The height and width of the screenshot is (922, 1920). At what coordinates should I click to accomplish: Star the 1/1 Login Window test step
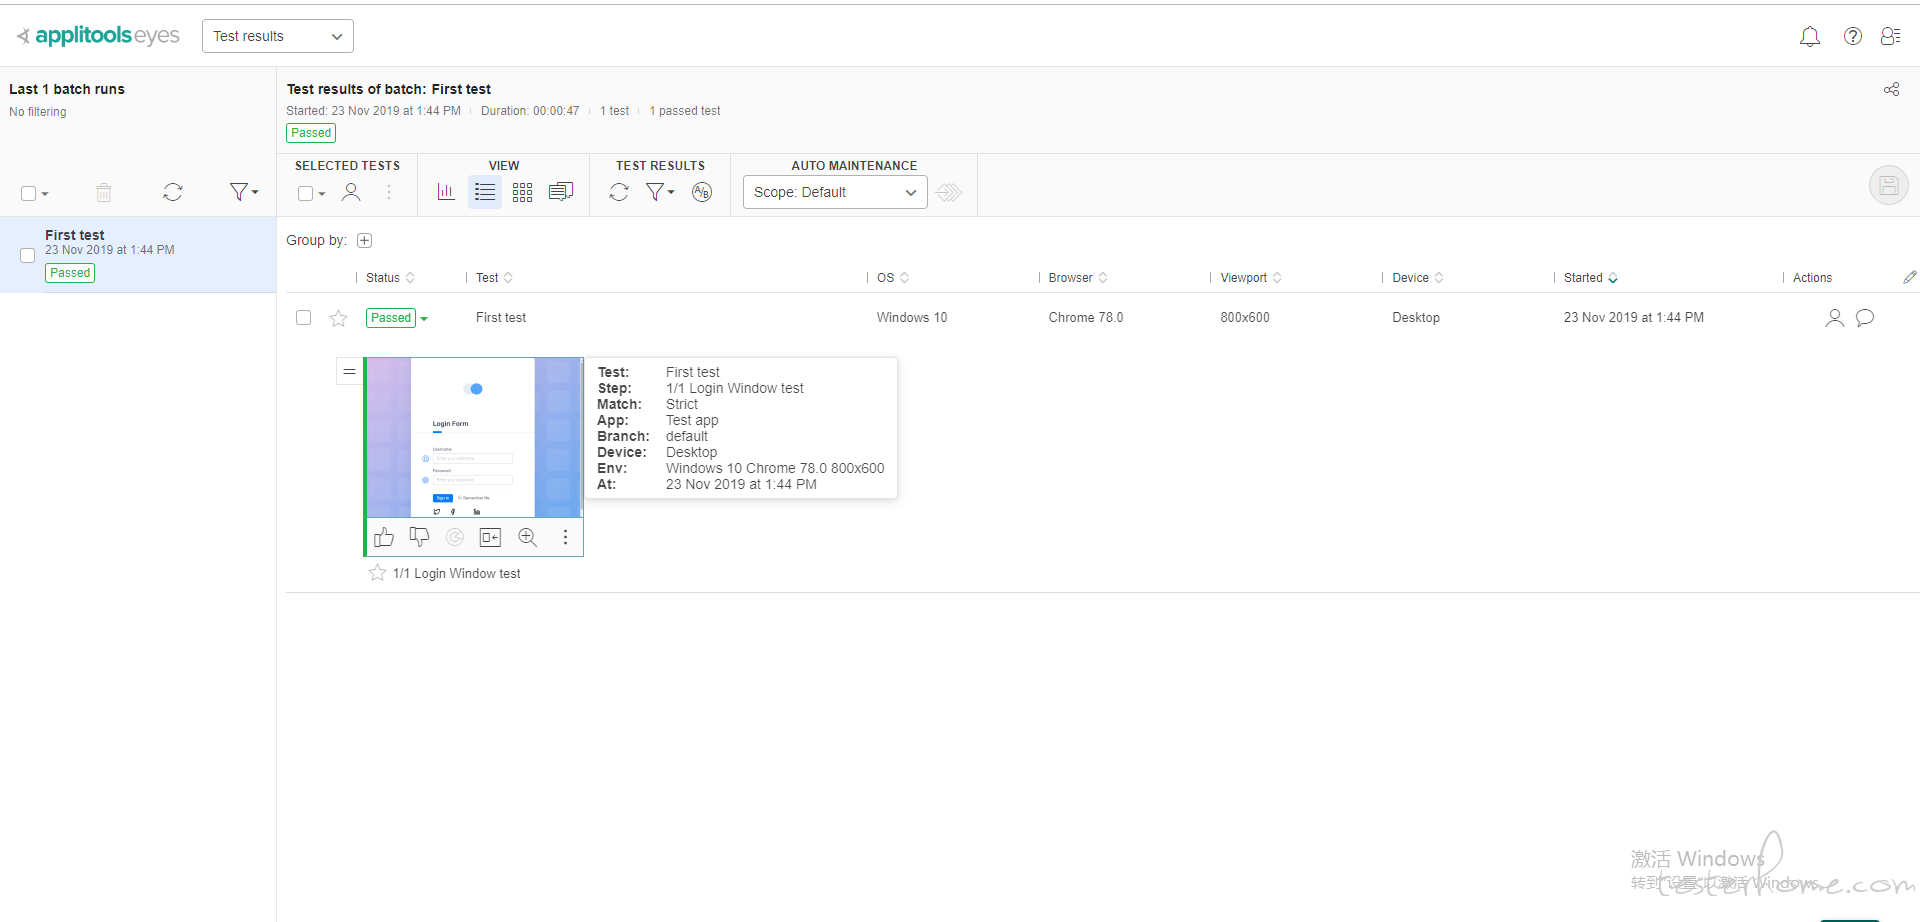[x=377, y=573]
